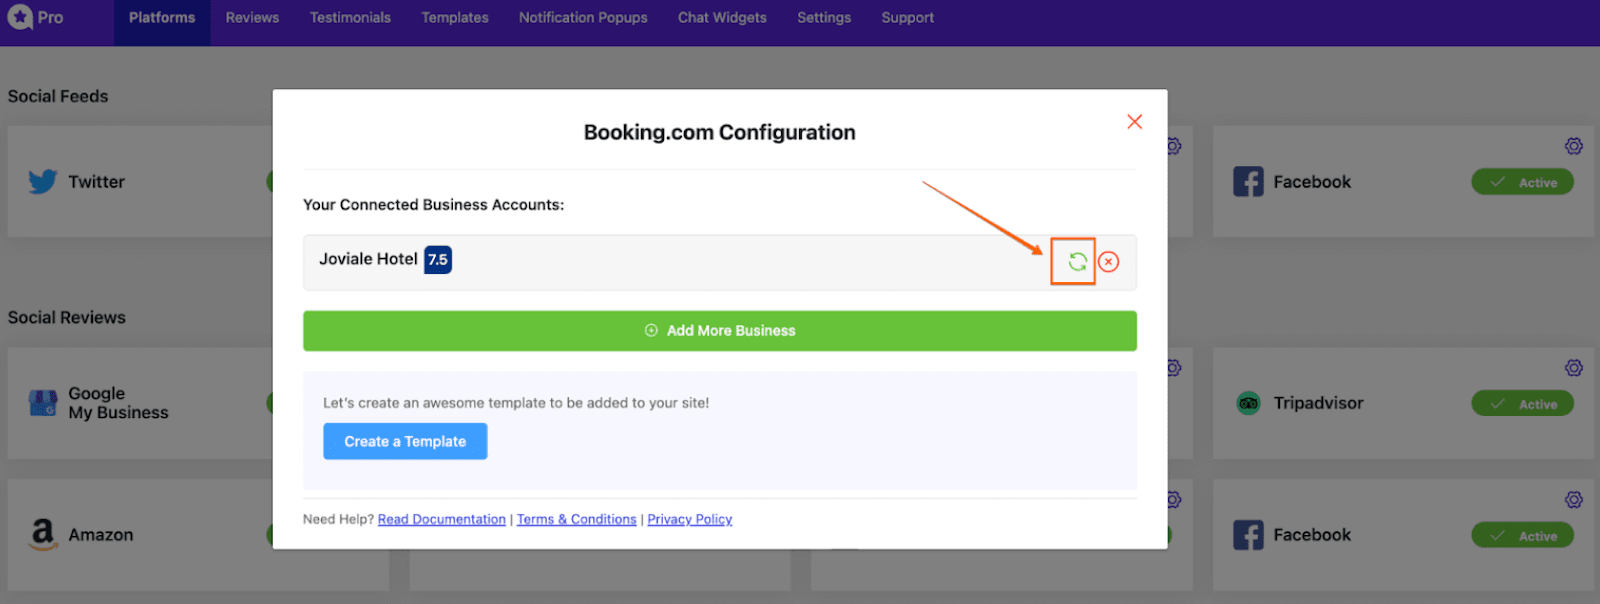This screenshot has height=604, width=1600.
Task: Click the sync refresh icon for Joviale Hotel
Action: (1077, 262)
